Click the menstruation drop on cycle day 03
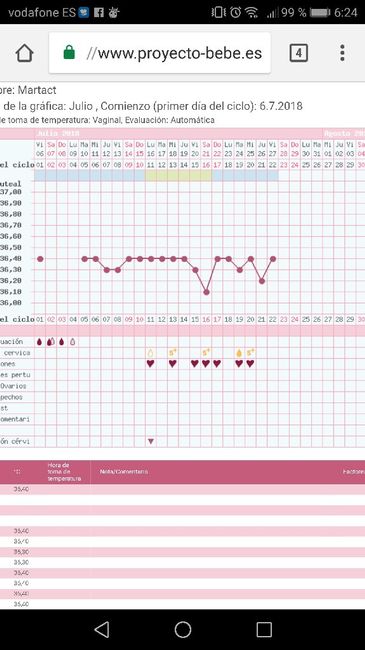 pyautogui.click(x=62, y=342)
